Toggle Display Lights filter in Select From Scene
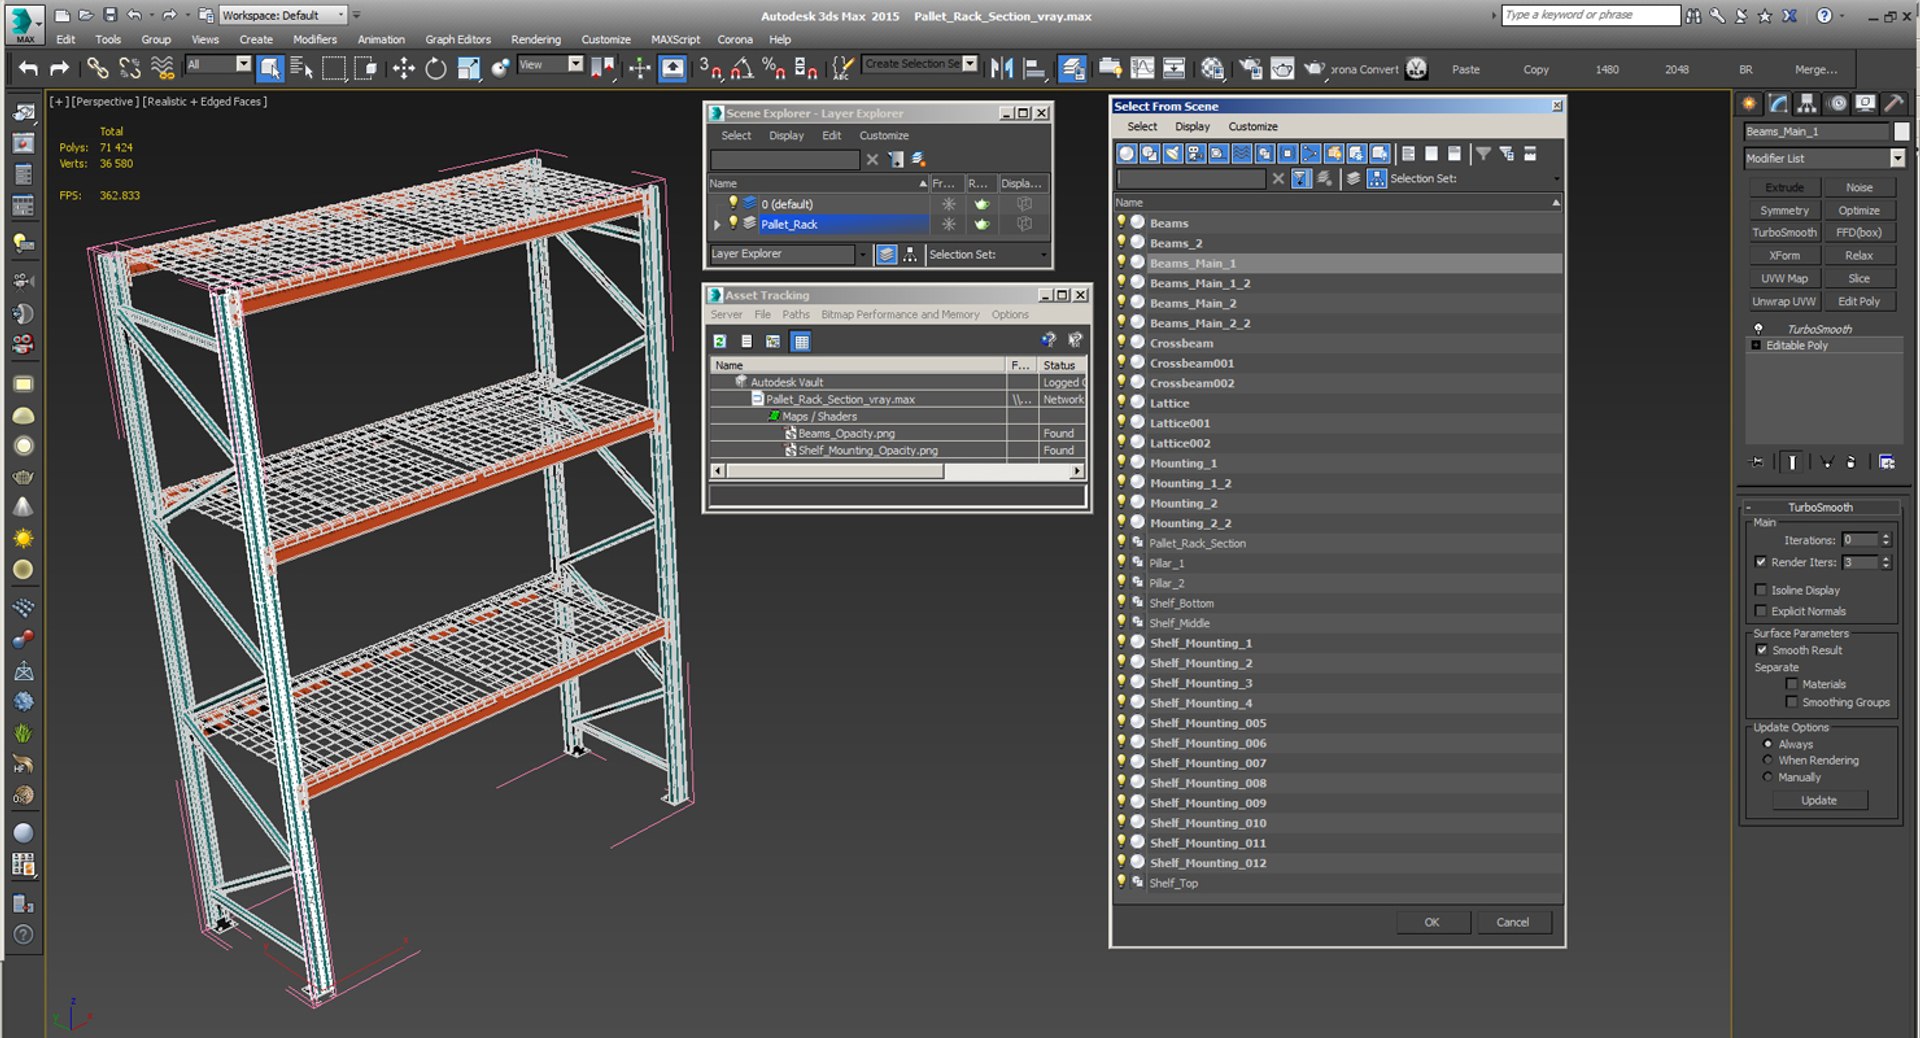The image size is (1920, 1038). [1172, 153]
